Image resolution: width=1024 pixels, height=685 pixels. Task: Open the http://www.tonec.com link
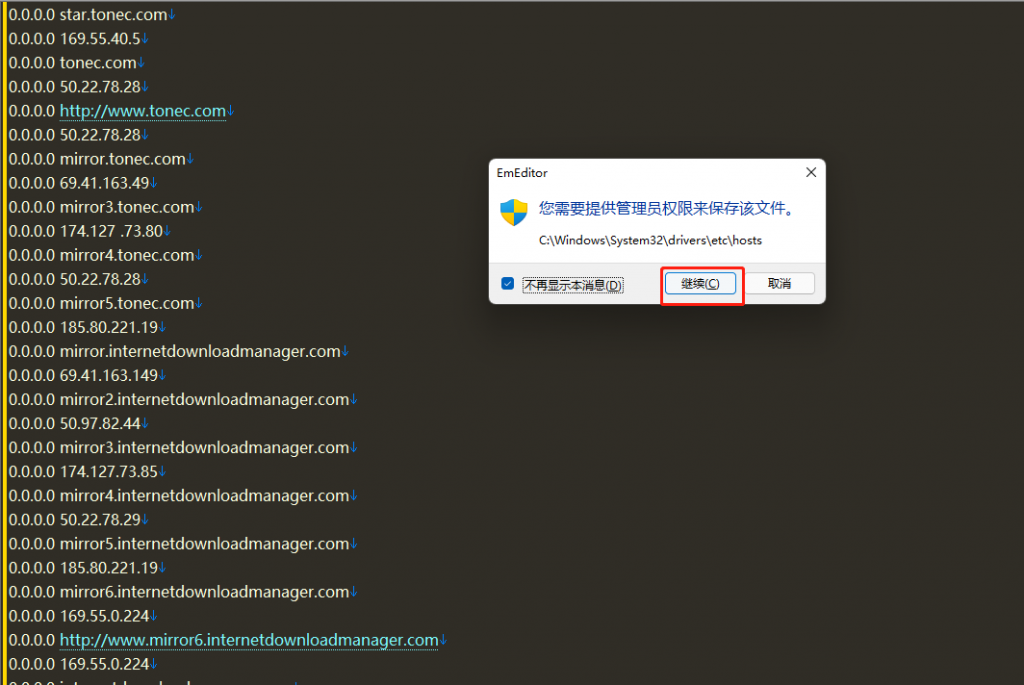point(142,111)
